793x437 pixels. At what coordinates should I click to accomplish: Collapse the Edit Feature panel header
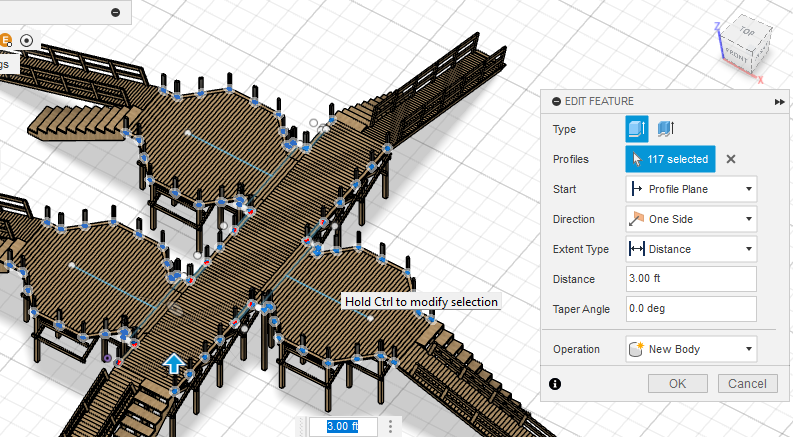tap(556, 102)
